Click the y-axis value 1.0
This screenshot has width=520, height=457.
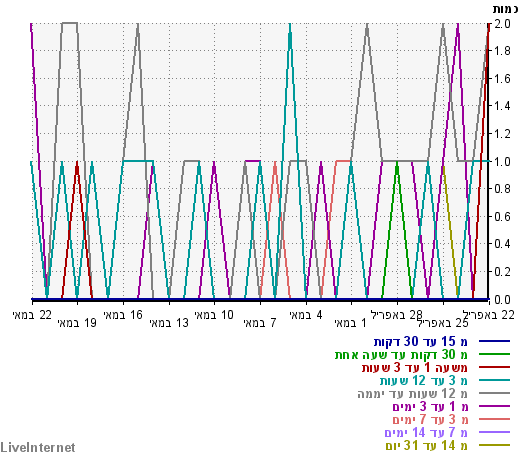coord(502,161)
